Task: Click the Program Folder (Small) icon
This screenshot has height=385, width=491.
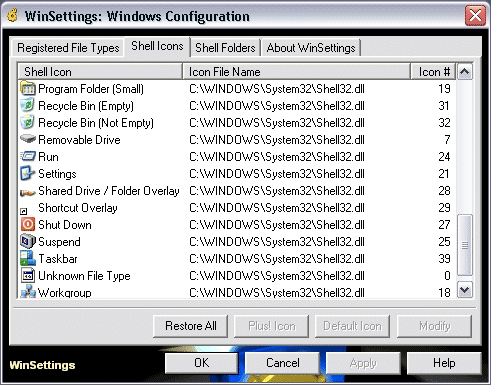Action: [x=28, y=88]
